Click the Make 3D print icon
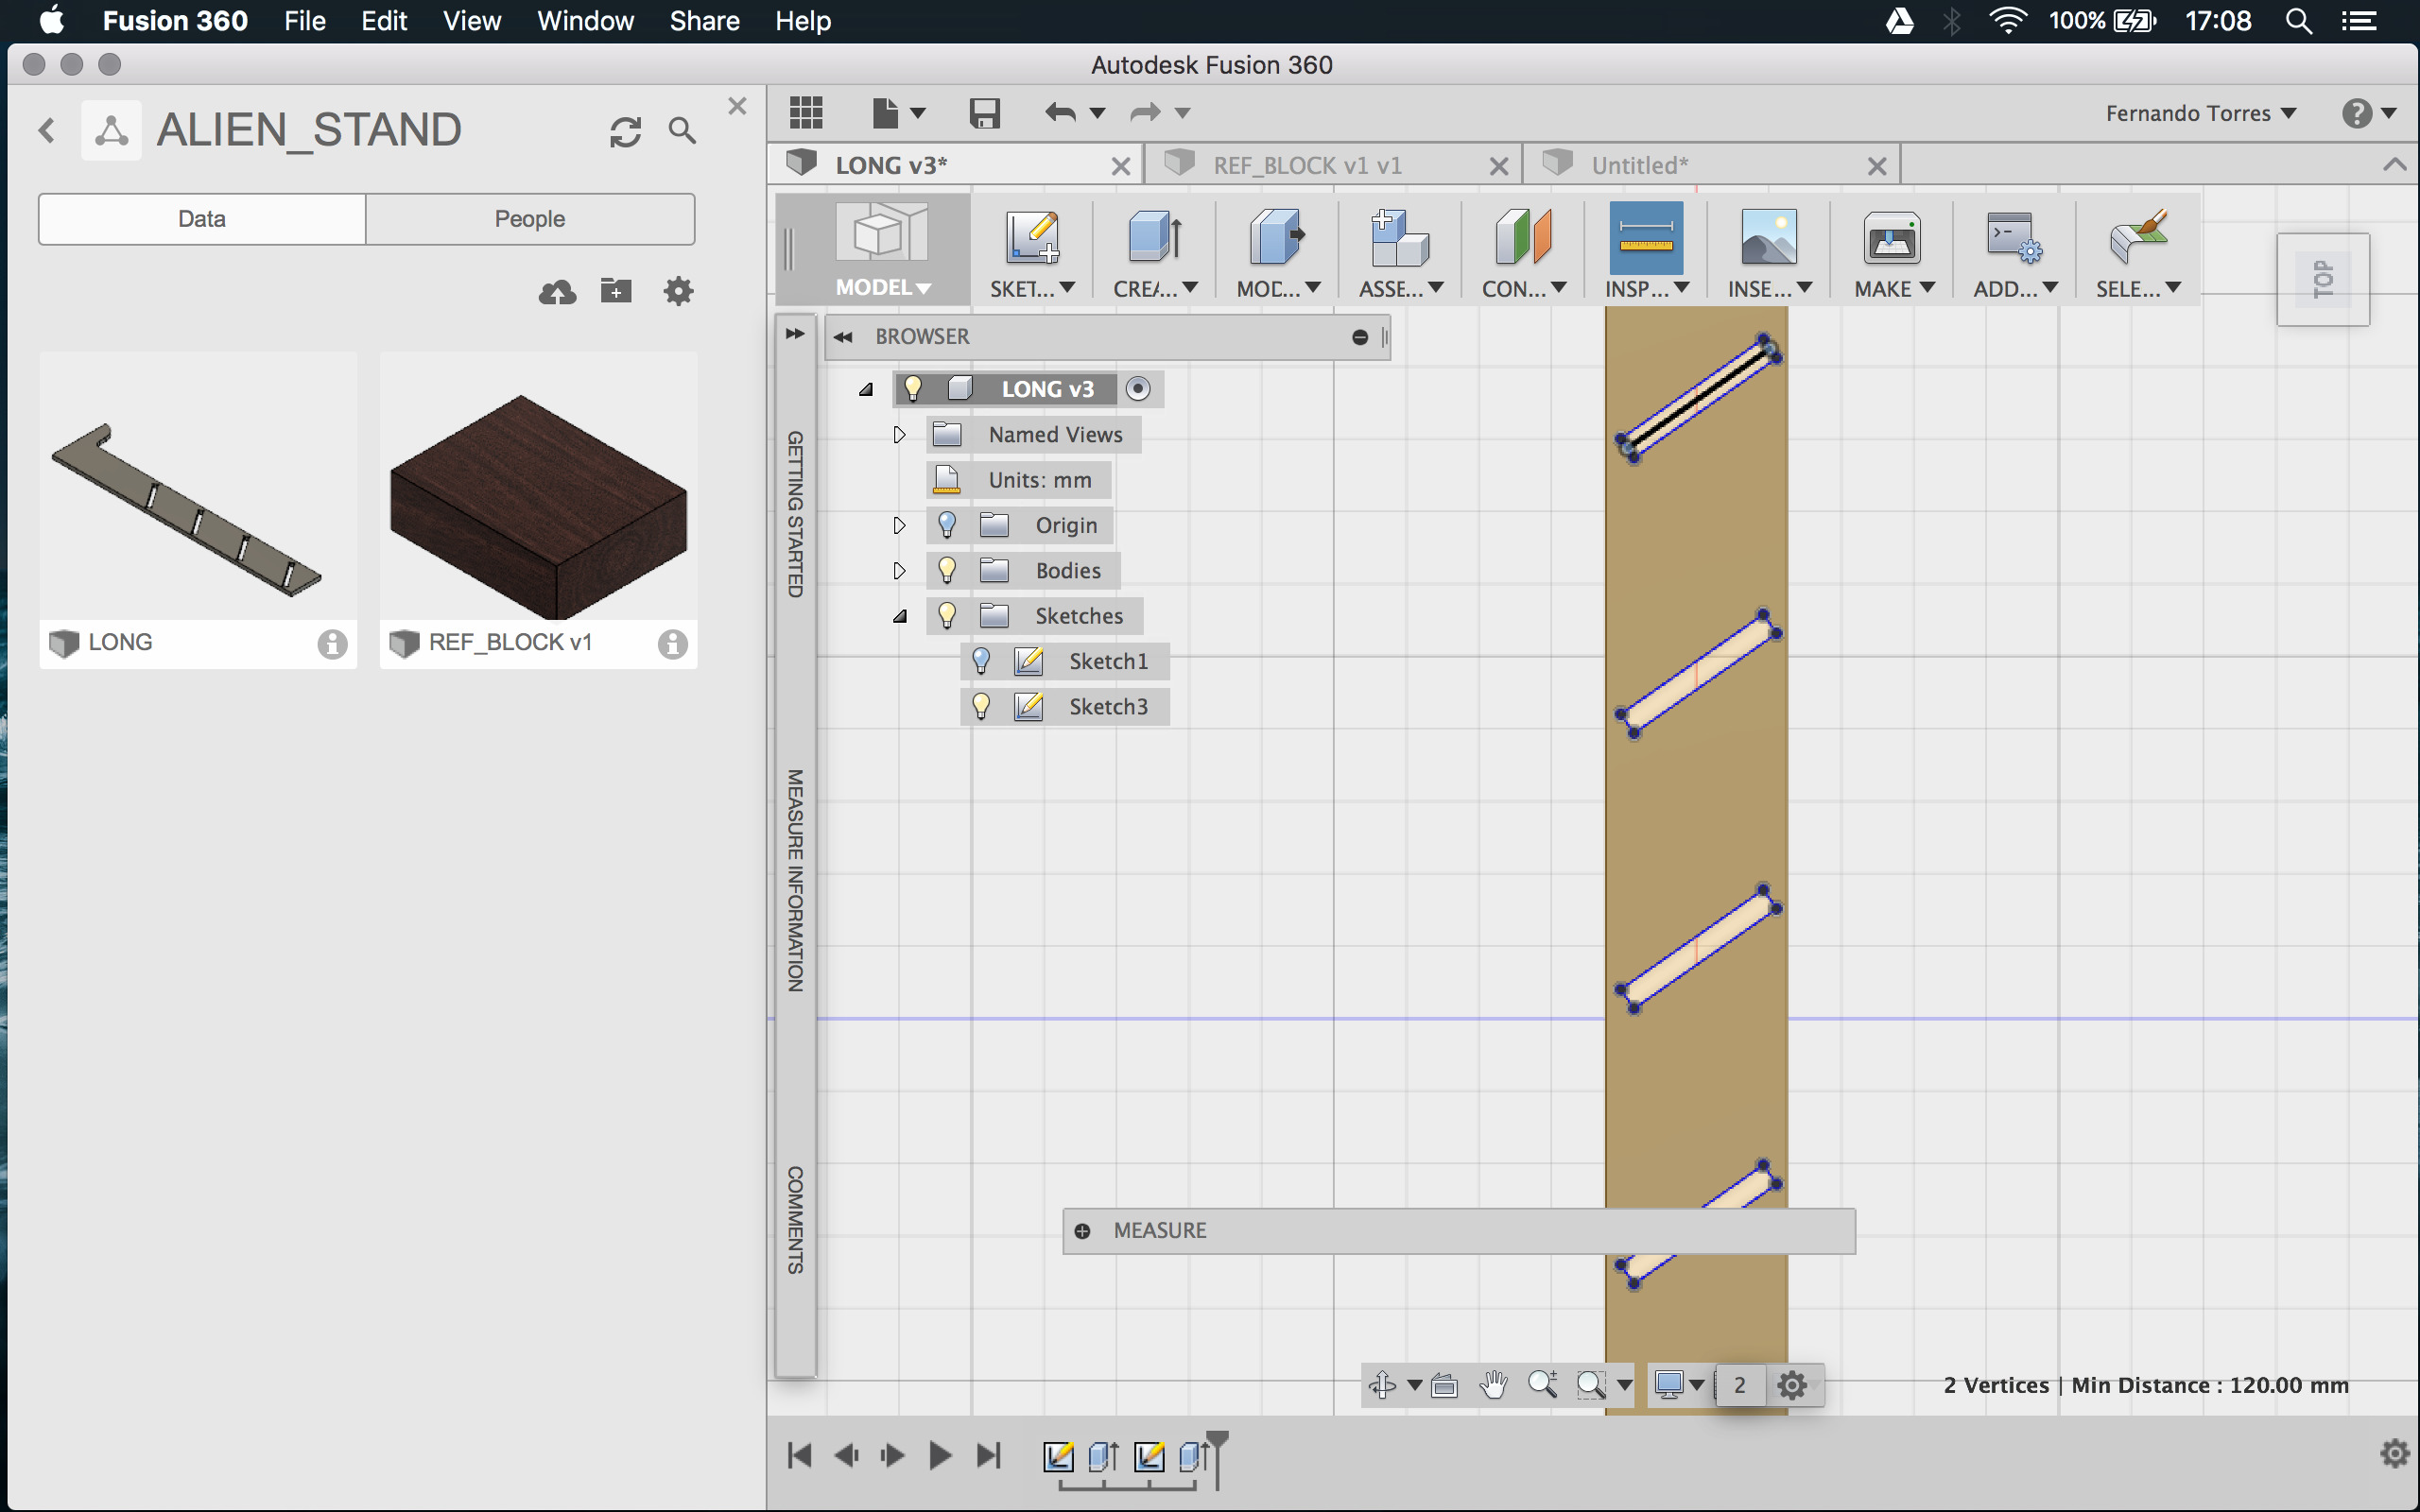Screen dimensions: 2420x1512 point(1892,238)
